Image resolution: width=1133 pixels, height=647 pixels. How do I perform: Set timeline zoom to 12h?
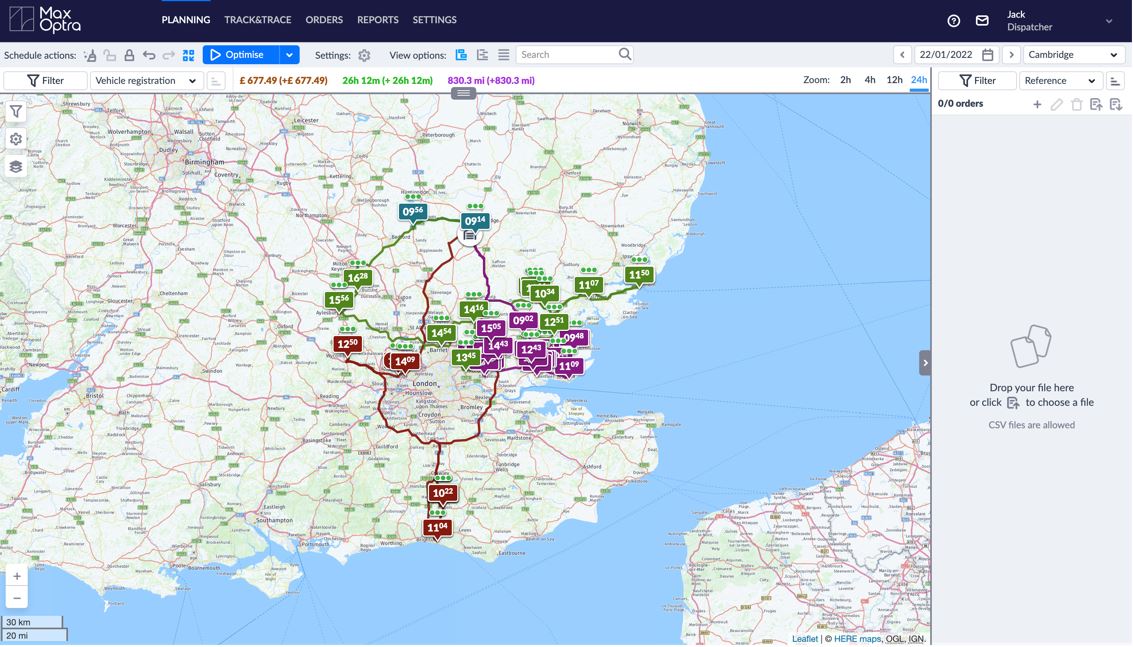coord(894,80)
